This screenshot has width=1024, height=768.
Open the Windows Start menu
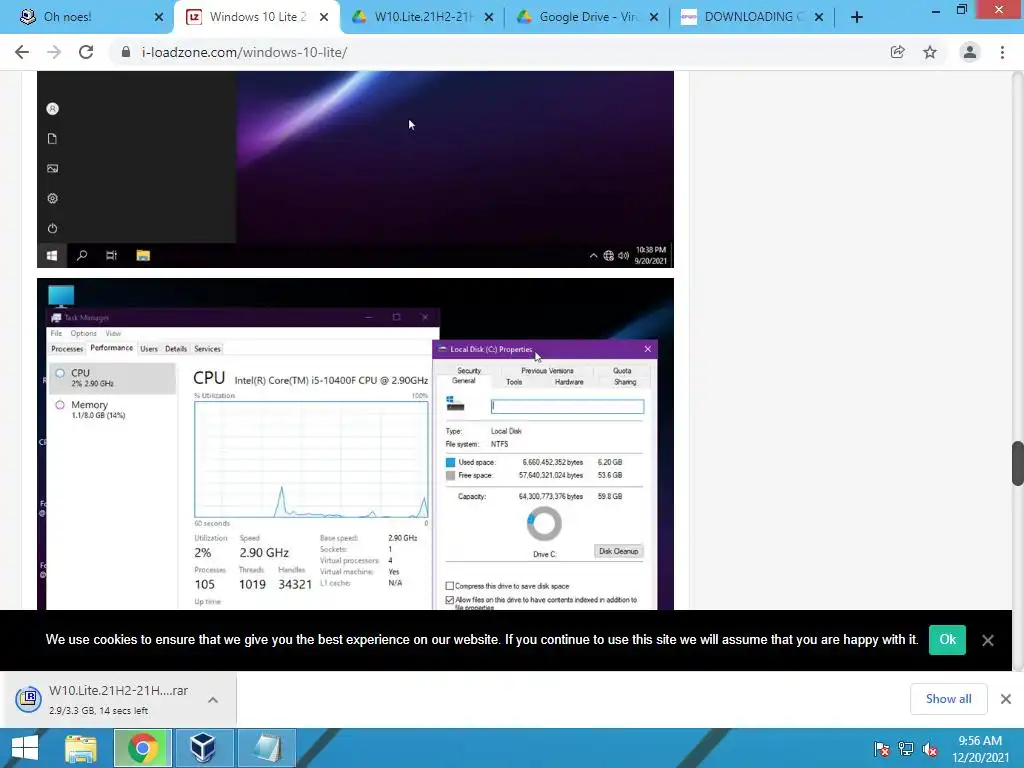click(x=25, y=748)
